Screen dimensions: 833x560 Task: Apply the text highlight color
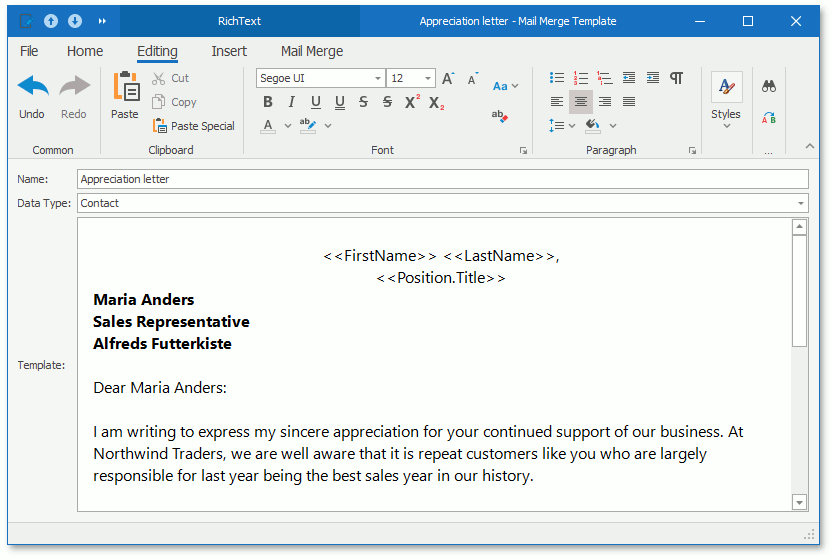coord(308,126)
